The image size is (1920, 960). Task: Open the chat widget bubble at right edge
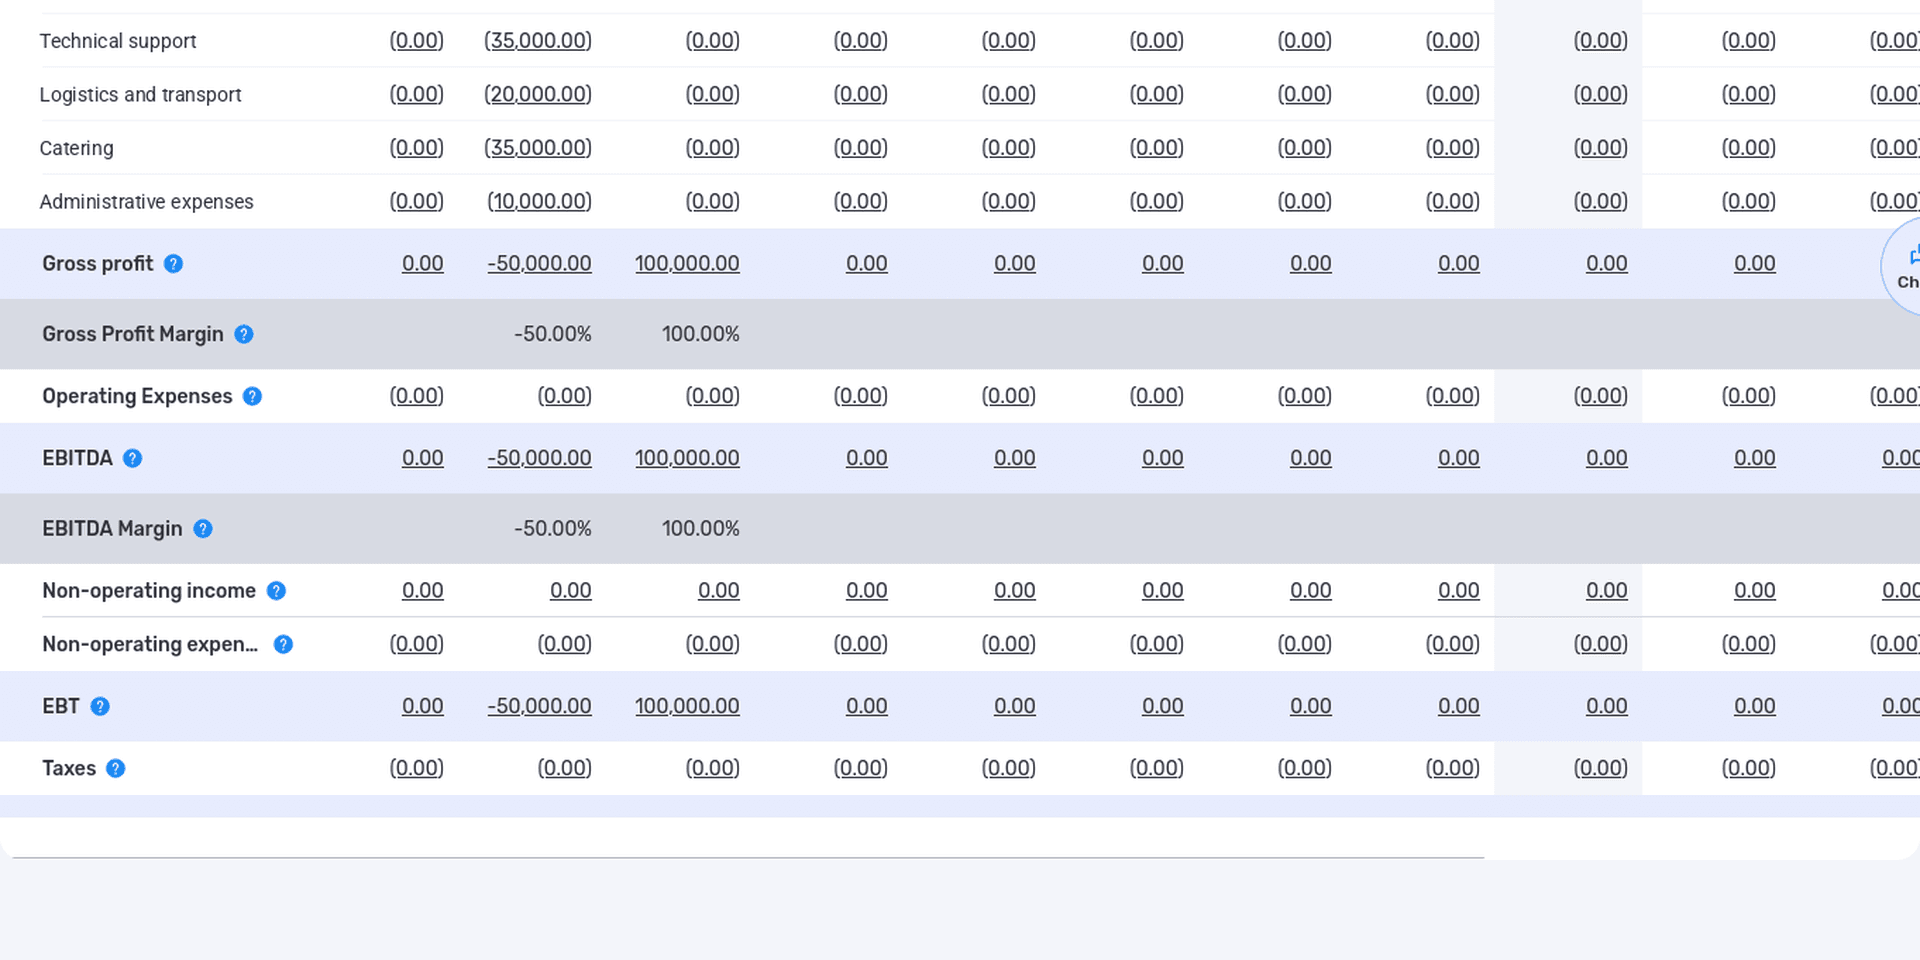click(1901, 266)
